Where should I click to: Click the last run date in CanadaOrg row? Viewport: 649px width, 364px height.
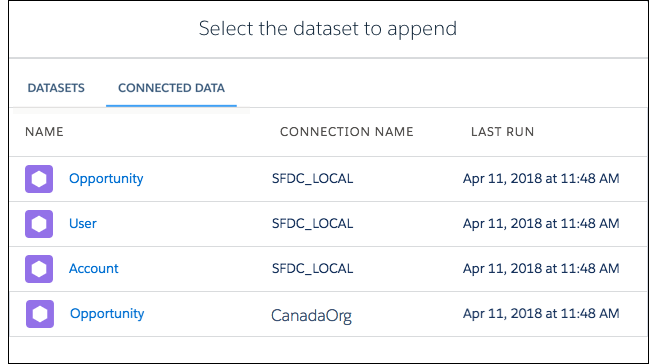(541, 313)
